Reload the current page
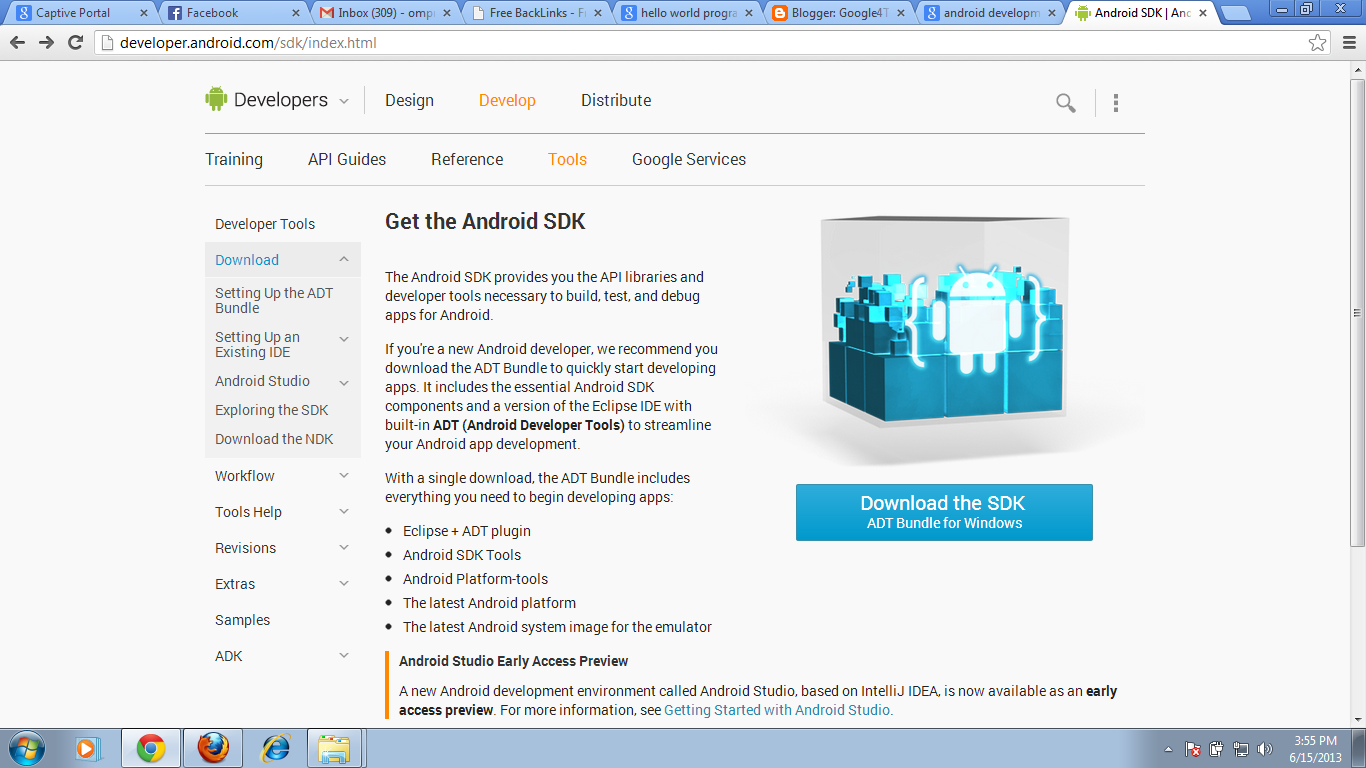1366x768 pixels. point(75,43)
